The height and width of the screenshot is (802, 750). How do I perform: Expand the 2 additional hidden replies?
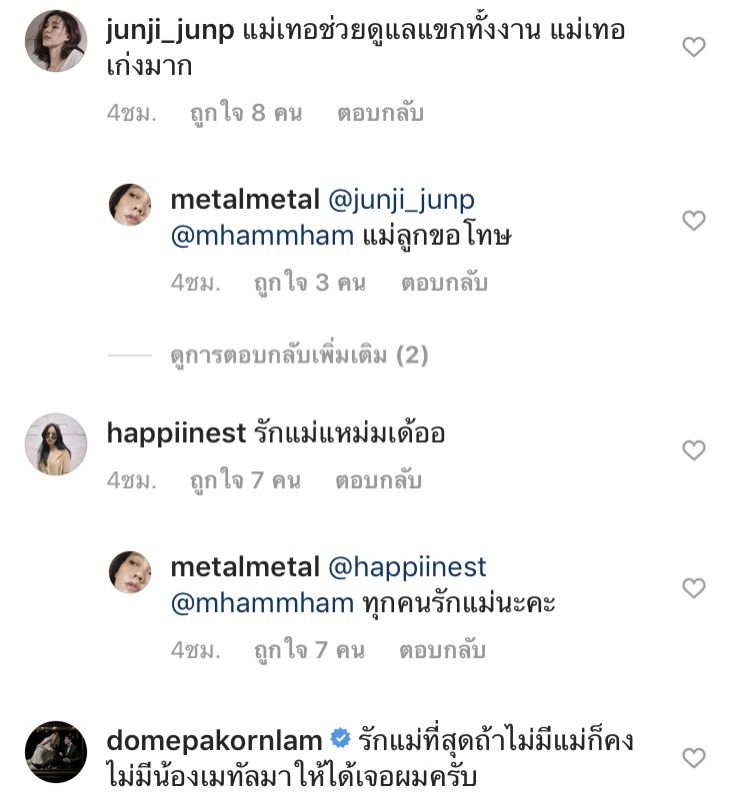[298, 356]
